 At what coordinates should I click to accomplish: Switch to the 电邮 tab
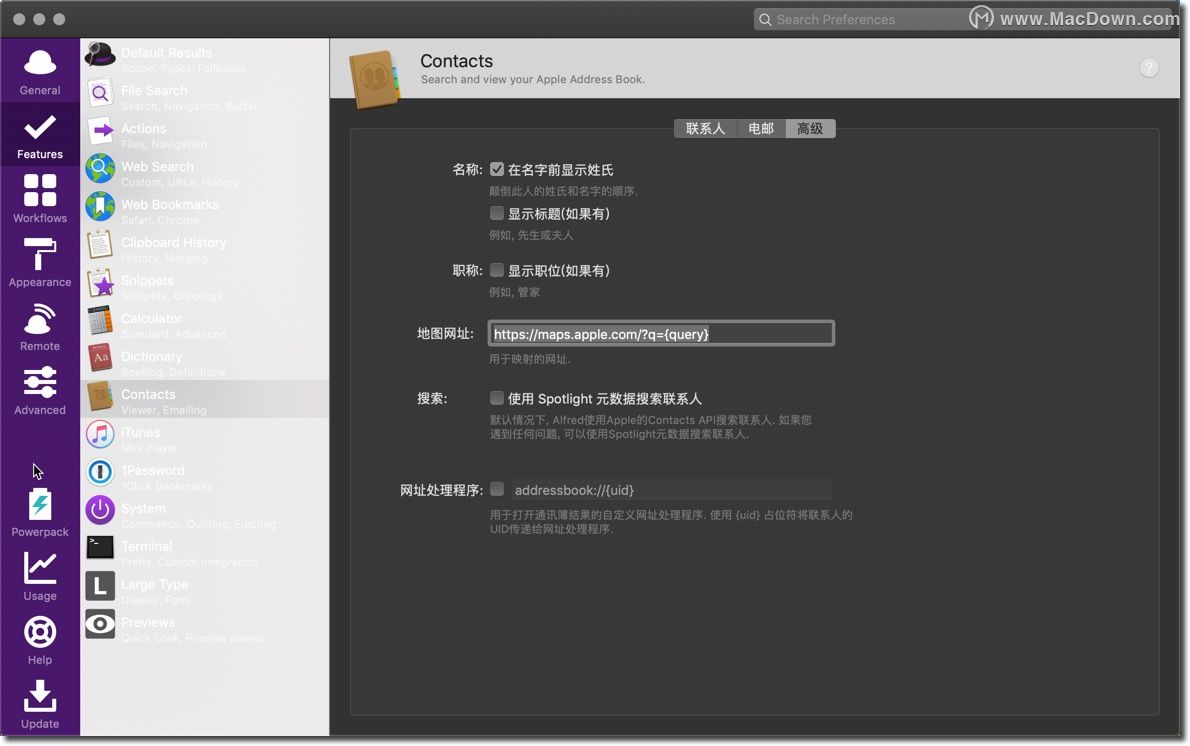(x=760, y=128)
